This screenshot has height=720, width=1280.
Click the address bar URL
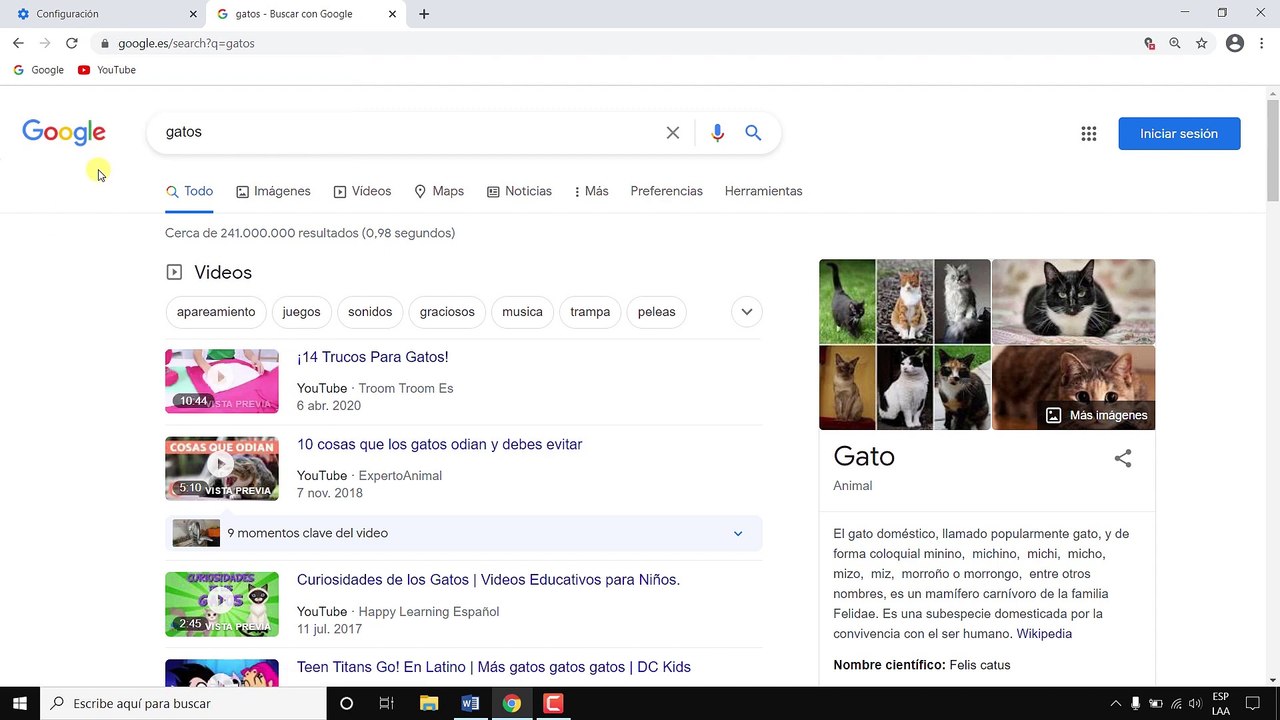click(x=186, y=43)
